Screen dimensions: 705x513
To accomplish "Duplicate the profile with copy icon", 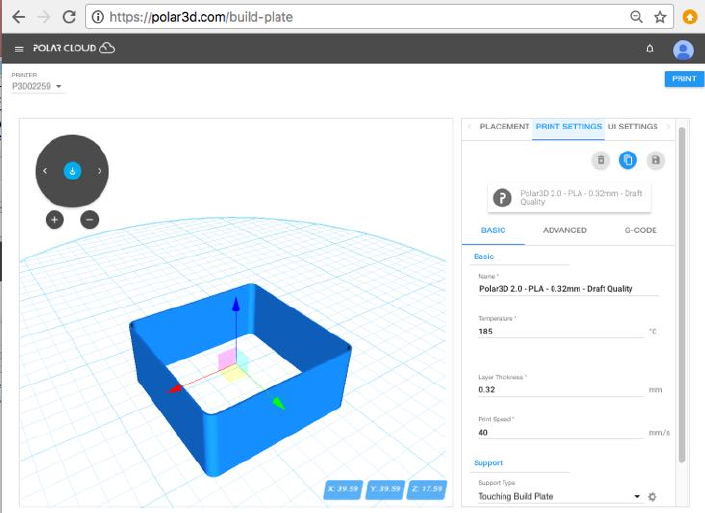I will 628,161.
